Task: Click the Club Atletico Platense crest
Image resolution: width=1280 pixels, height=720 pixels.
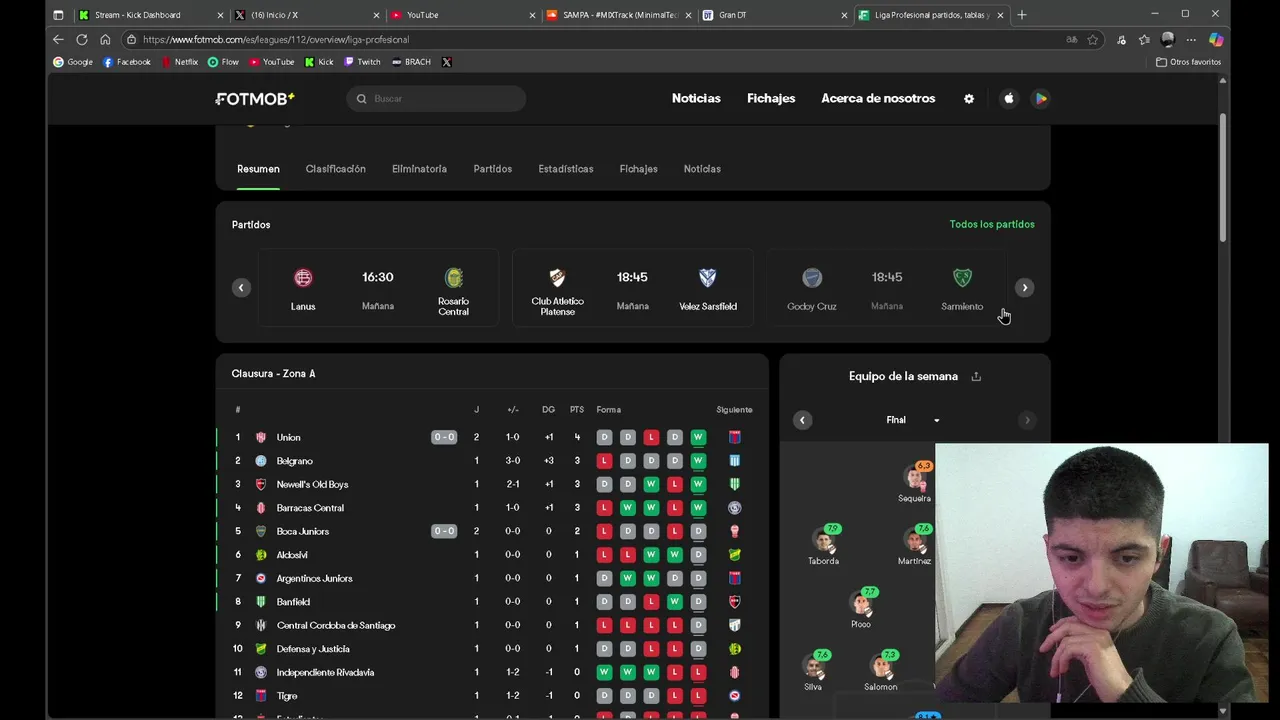Action: pyautogui.click(x=557, y=278)
